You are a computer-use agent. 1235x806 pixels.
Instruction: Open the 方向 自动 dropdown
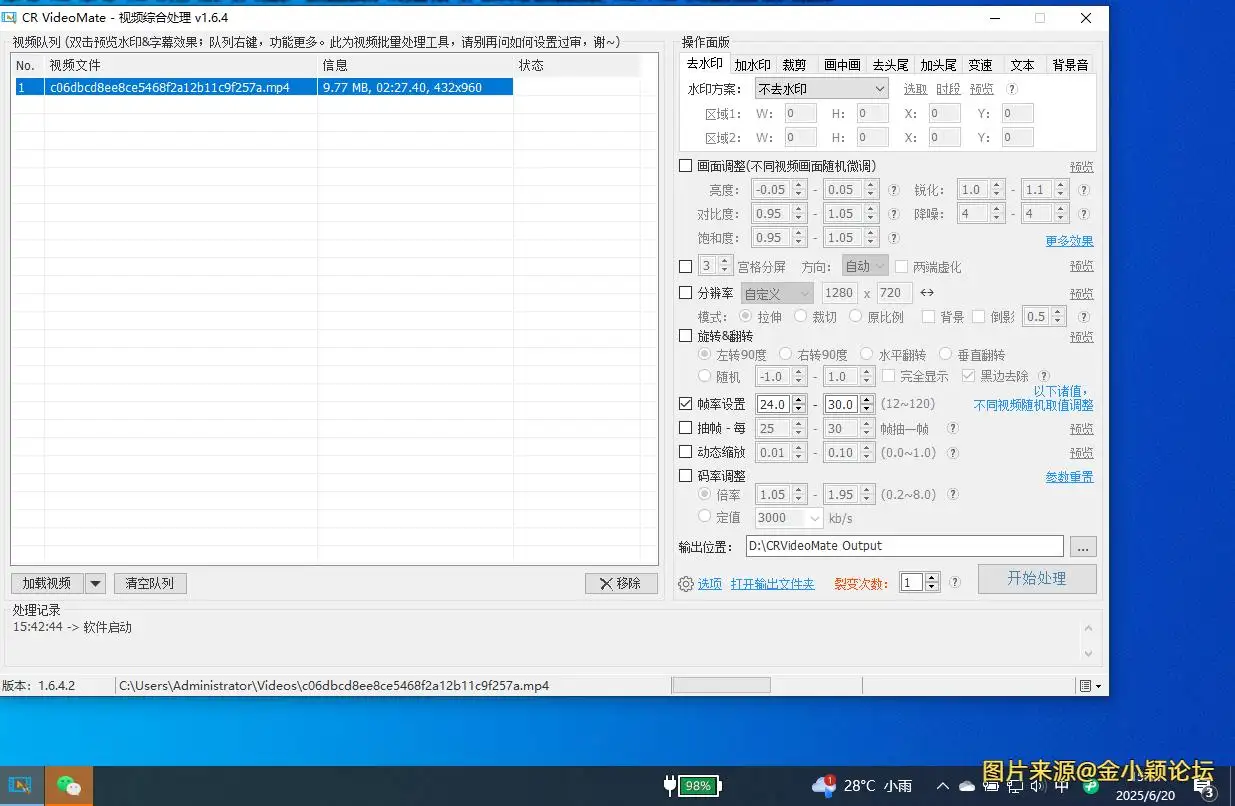(x=864, y=266)
